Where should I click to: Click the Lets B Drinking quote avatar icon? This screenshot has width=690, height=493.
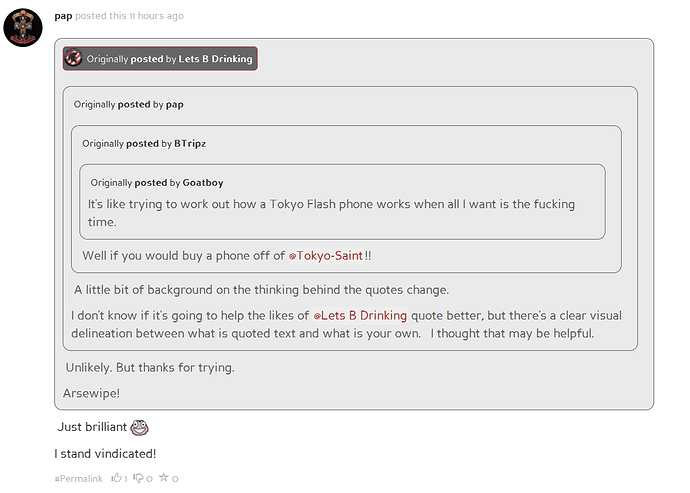[x=73, y=59]
